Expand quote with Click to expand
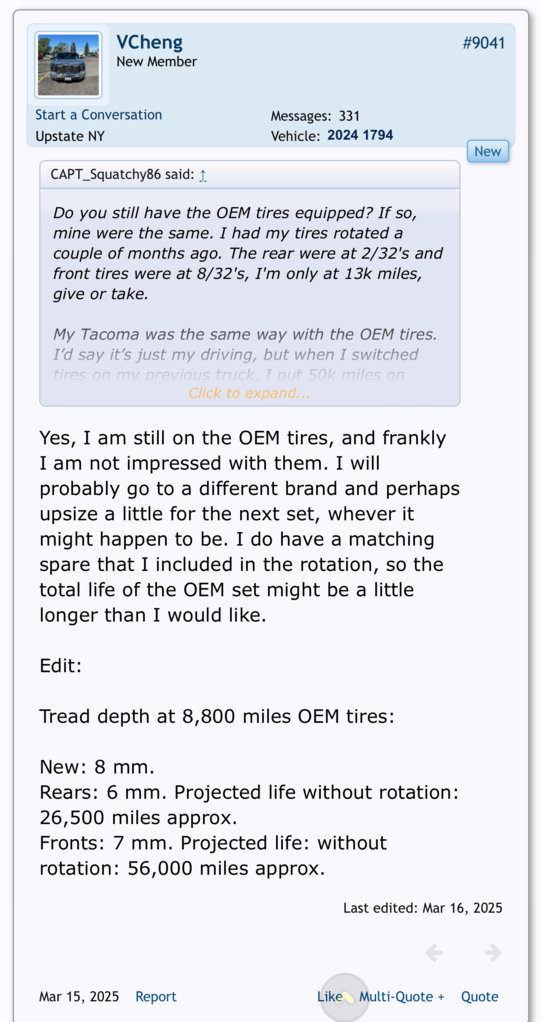The width and height of the screenshot is (542, 1022). click(x=250, y=393)
